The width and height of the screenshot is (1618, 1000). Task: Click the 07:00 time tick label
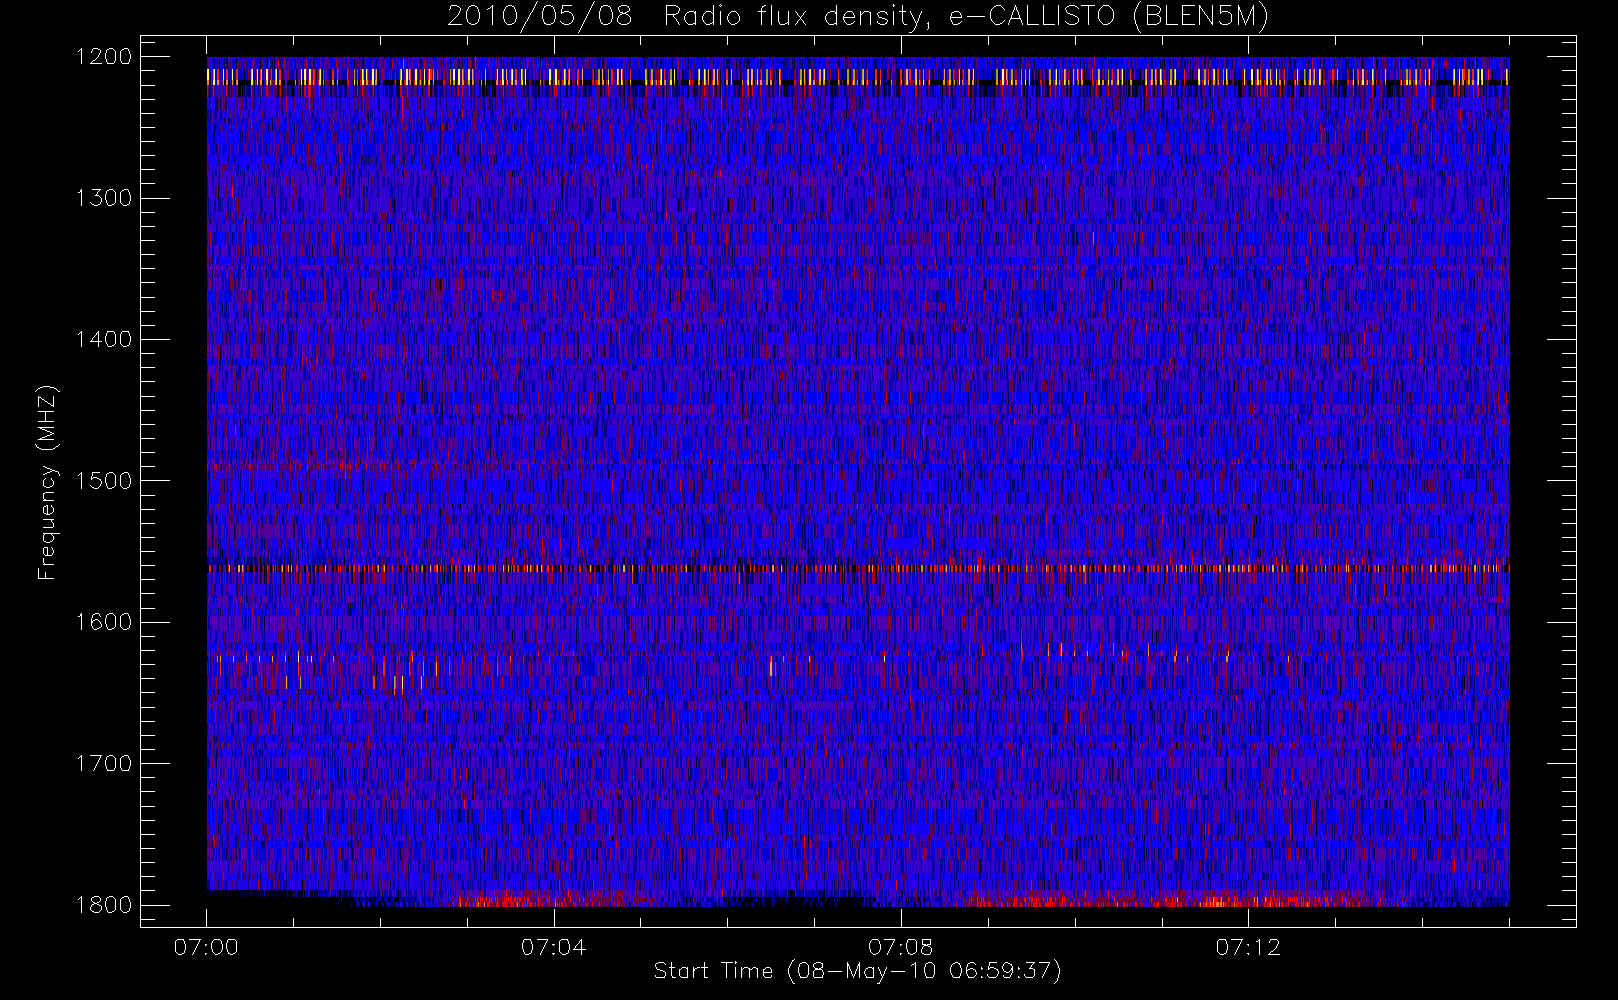pyautogui.click(x=206, y=947)
